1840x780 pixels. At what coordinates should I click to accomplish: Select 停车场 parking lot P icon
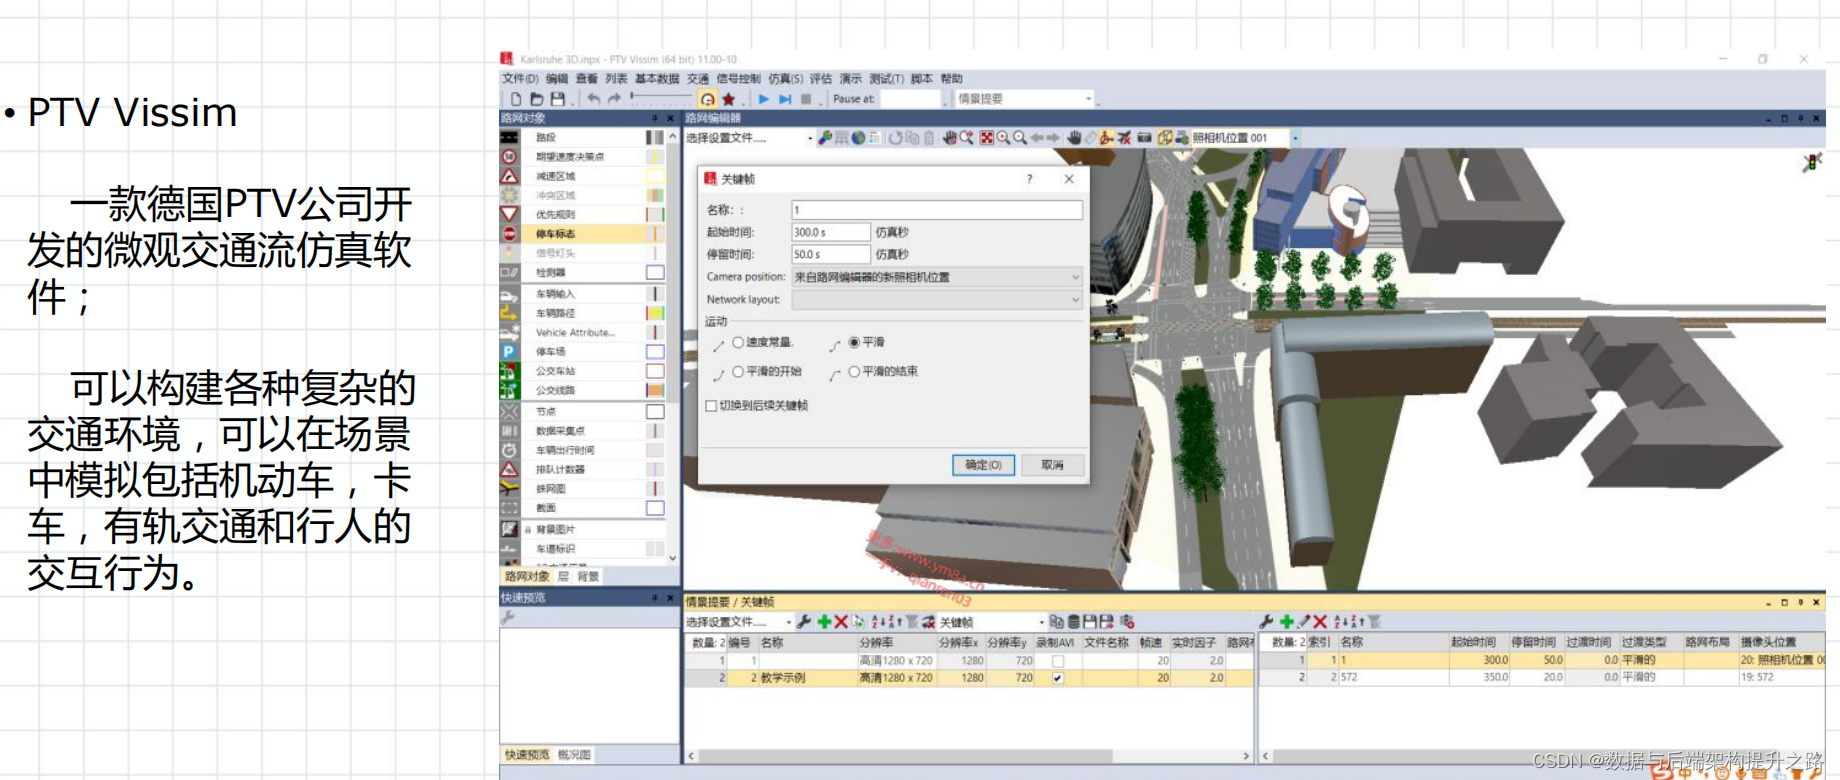510,352
